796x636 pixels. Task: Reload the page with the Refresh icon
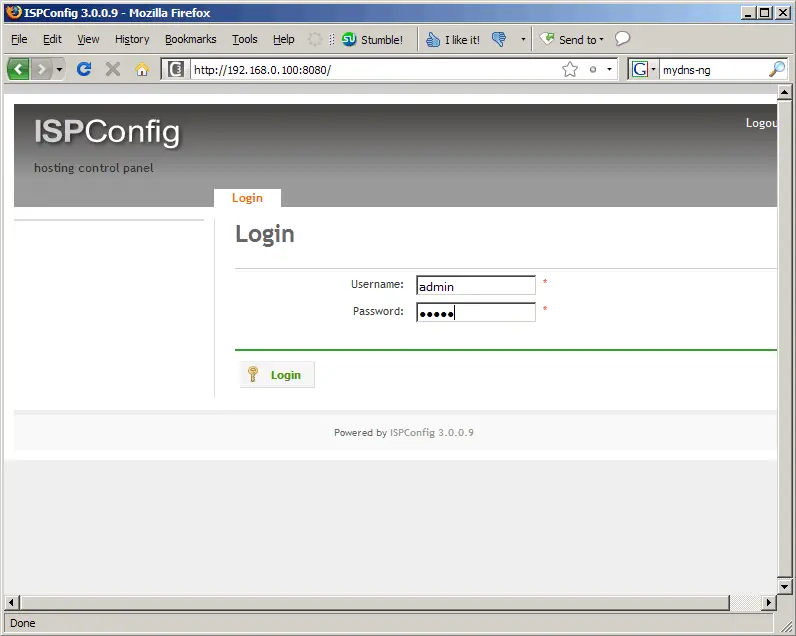pyautogui.click(x=84, y=69)
